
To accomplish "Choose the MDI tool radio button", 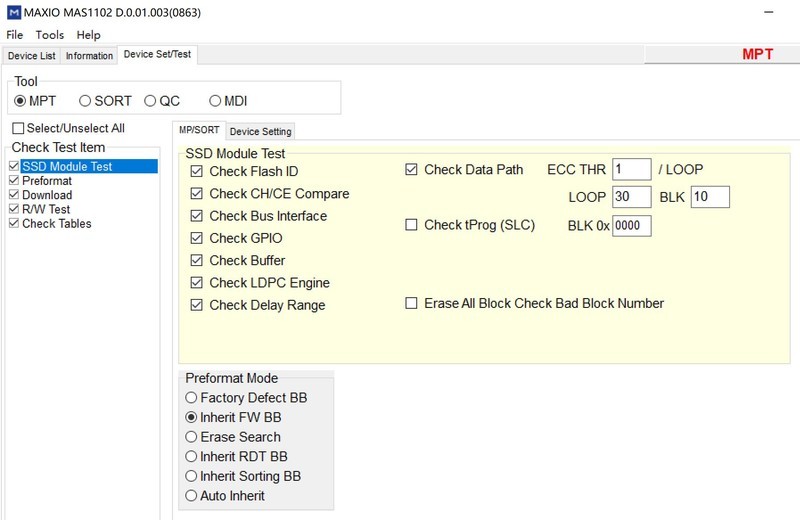I will 215,101.
